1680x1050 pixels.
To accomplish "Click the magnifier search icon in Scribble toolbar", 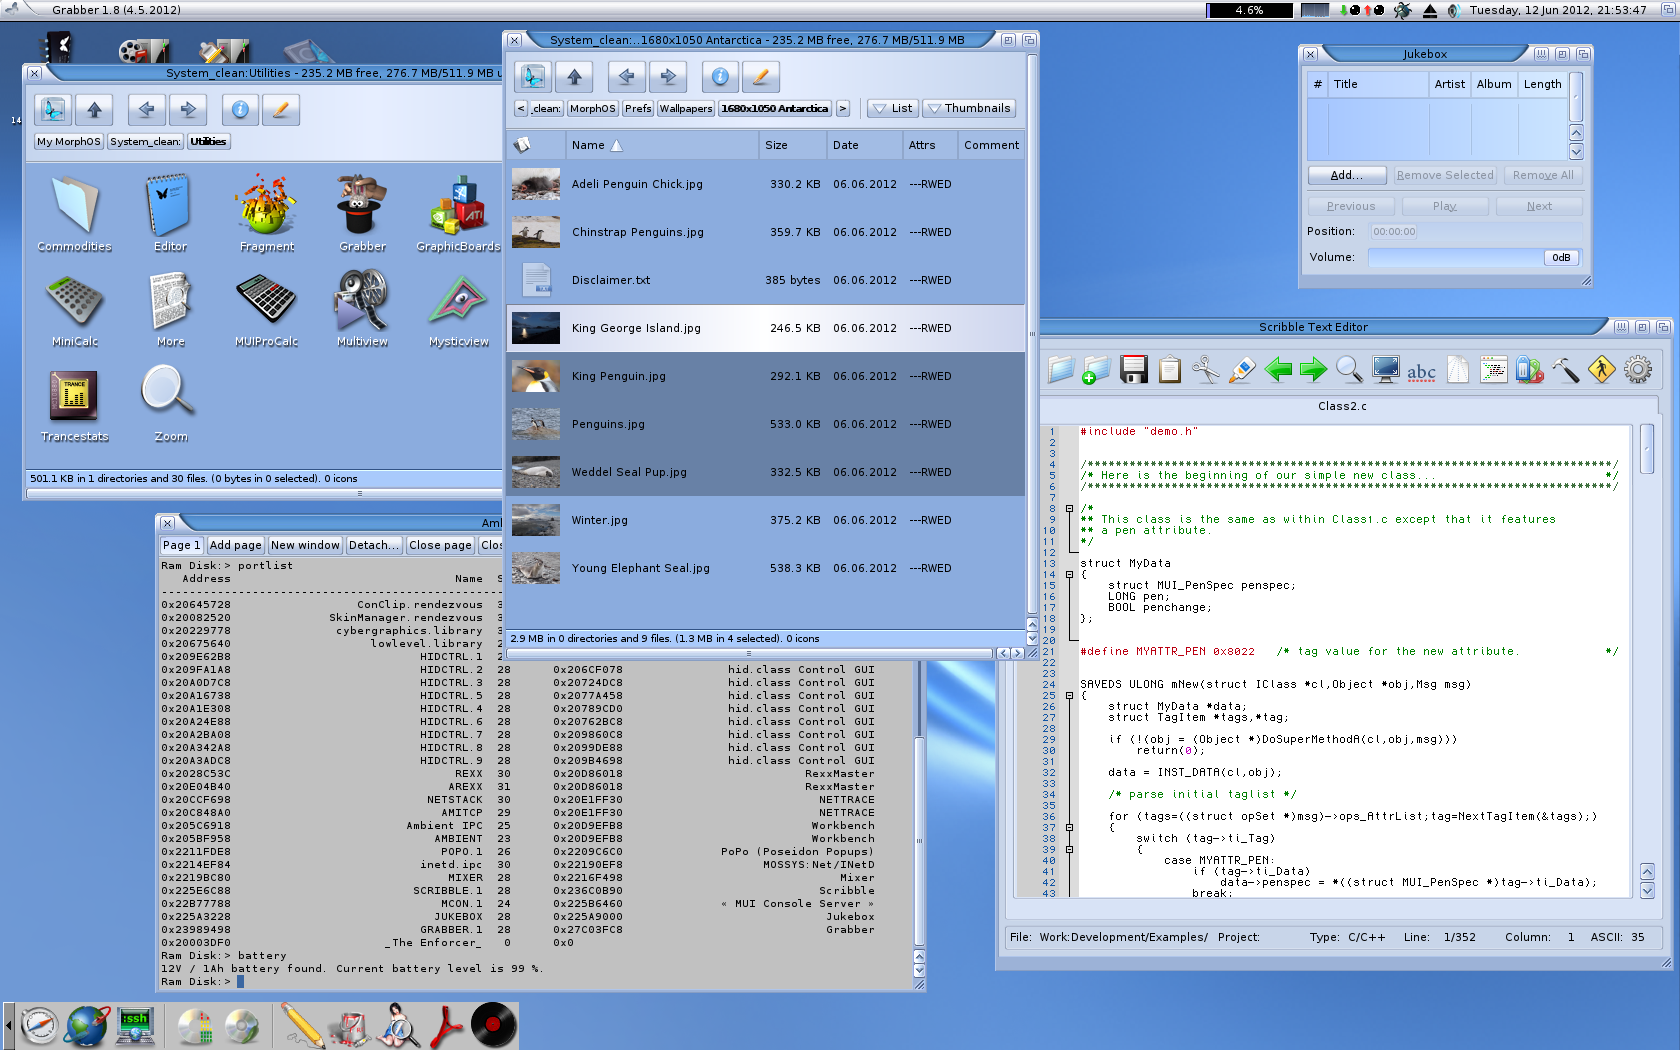I will coord(1350,370).
